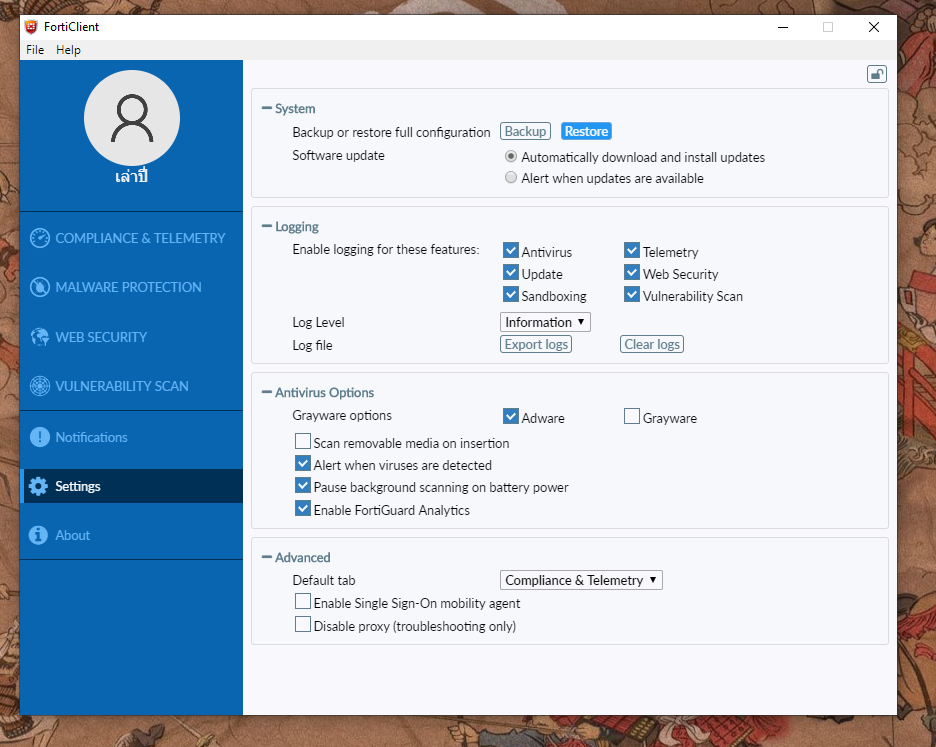Collapse the Logging section

point(267,227)
